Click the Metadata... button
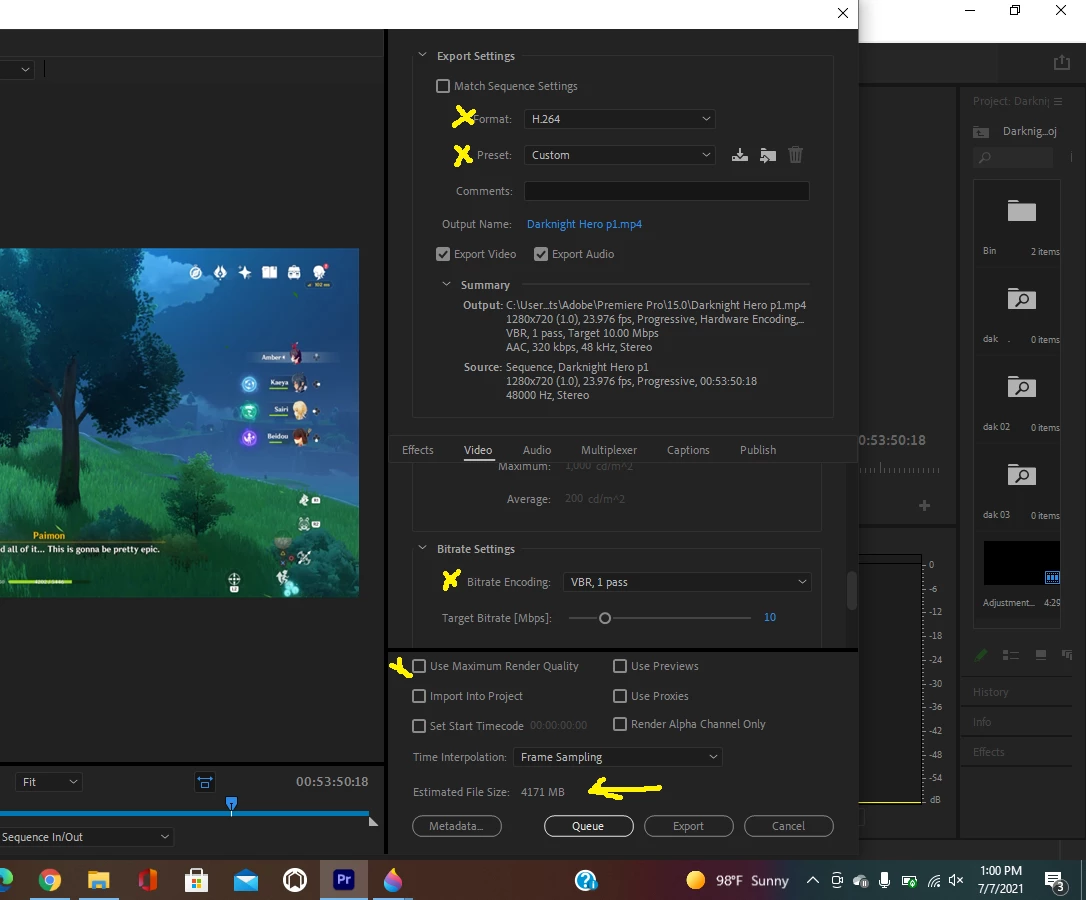The height and width of the screenshot is (900, 1086). (x=456, y=826)
